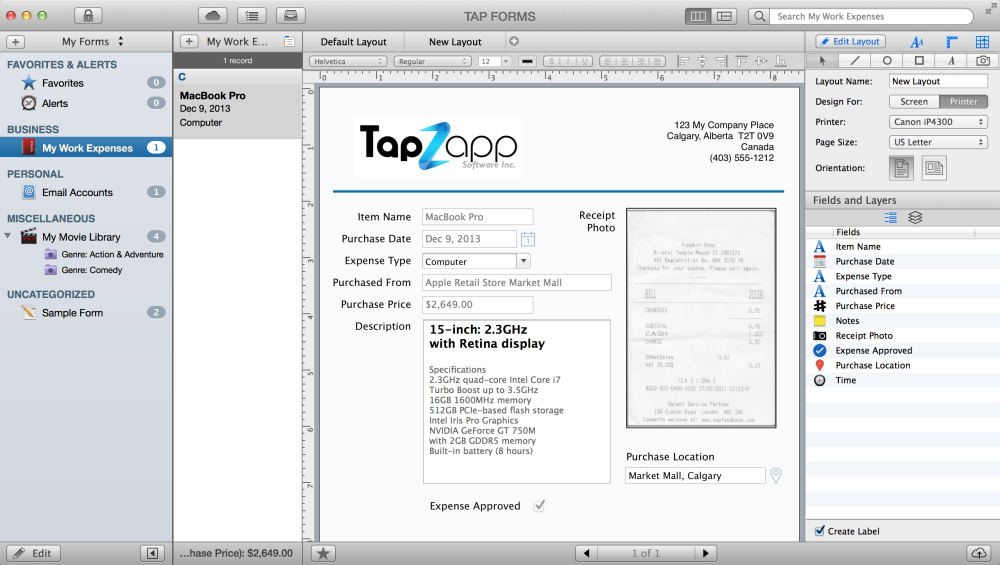Image resolution: width=1000 pixels, height=565 pixels.
Task: Choose Screen in Design For
Action: pyautogui.click(x=913, y=101)
